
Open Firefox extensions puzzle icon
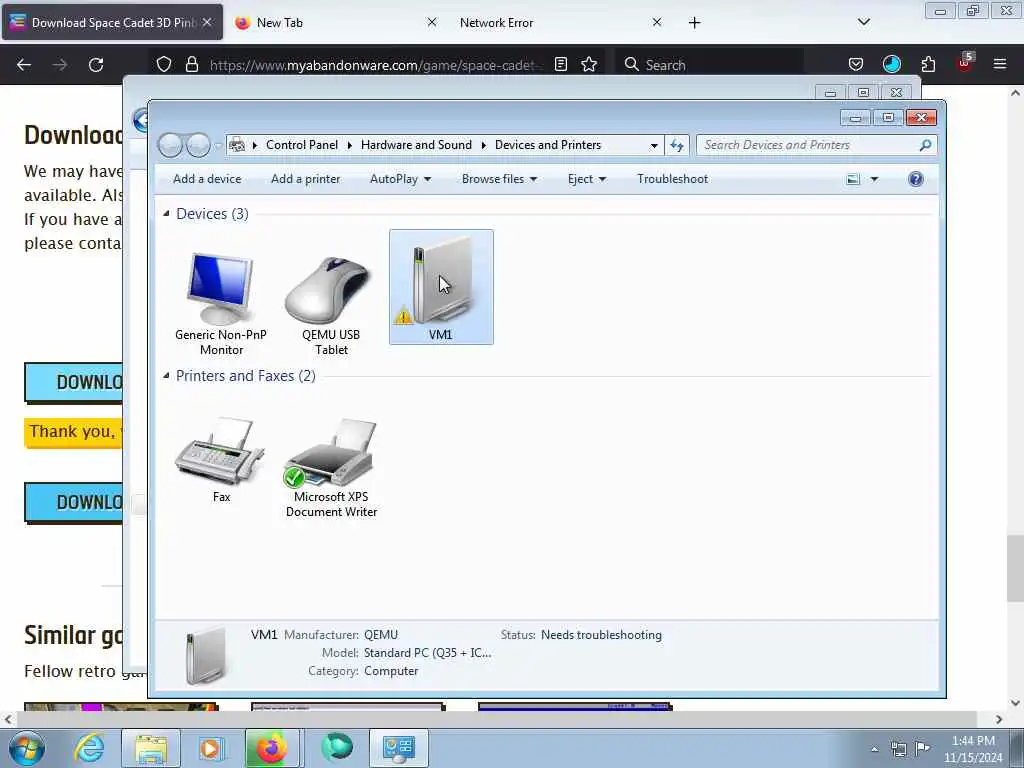coord(928,65)
